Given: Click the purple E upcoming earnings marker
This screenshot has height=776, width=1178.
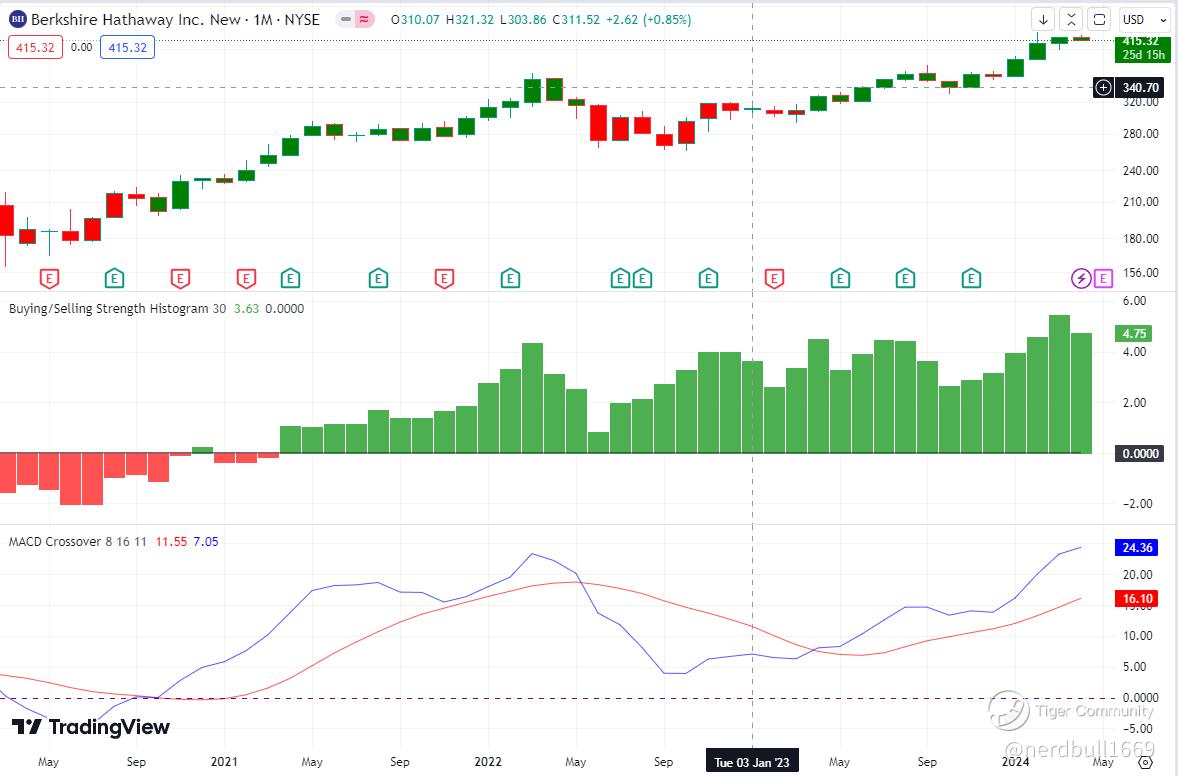Looking at the screenshot, I should (1103, 279).
